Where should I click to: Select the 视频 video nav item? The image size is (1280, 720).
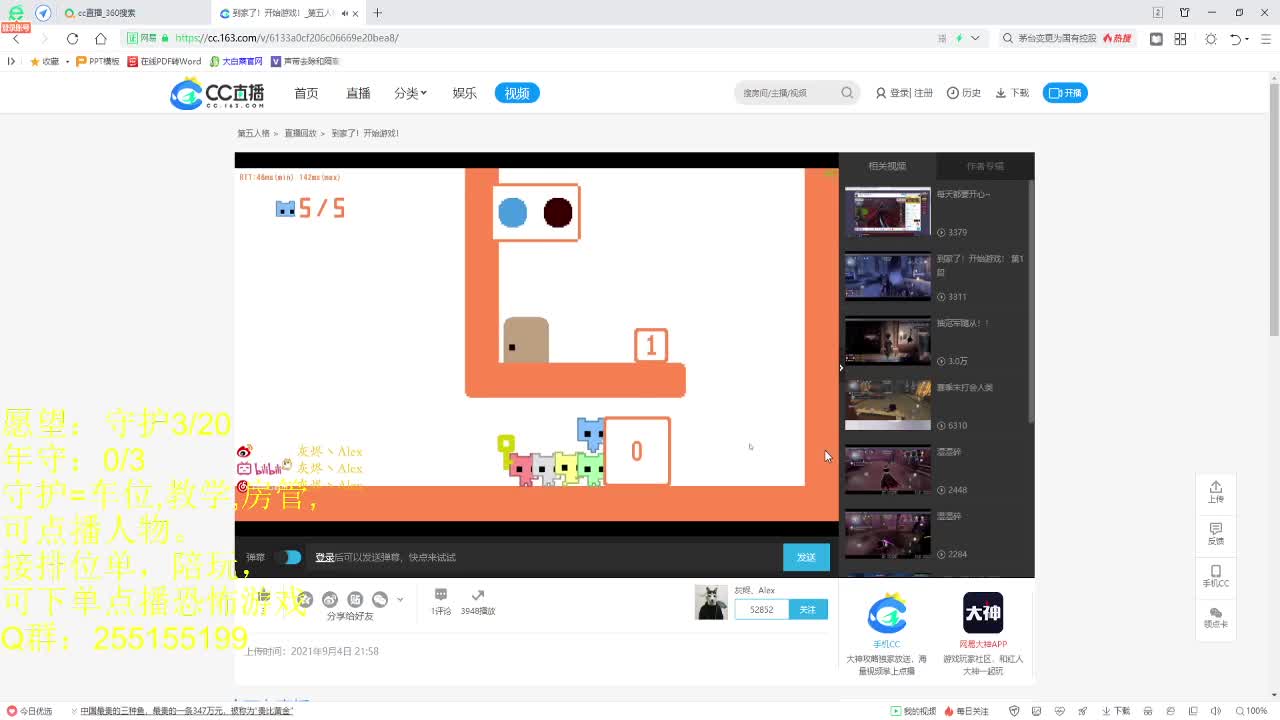point(517,93)
